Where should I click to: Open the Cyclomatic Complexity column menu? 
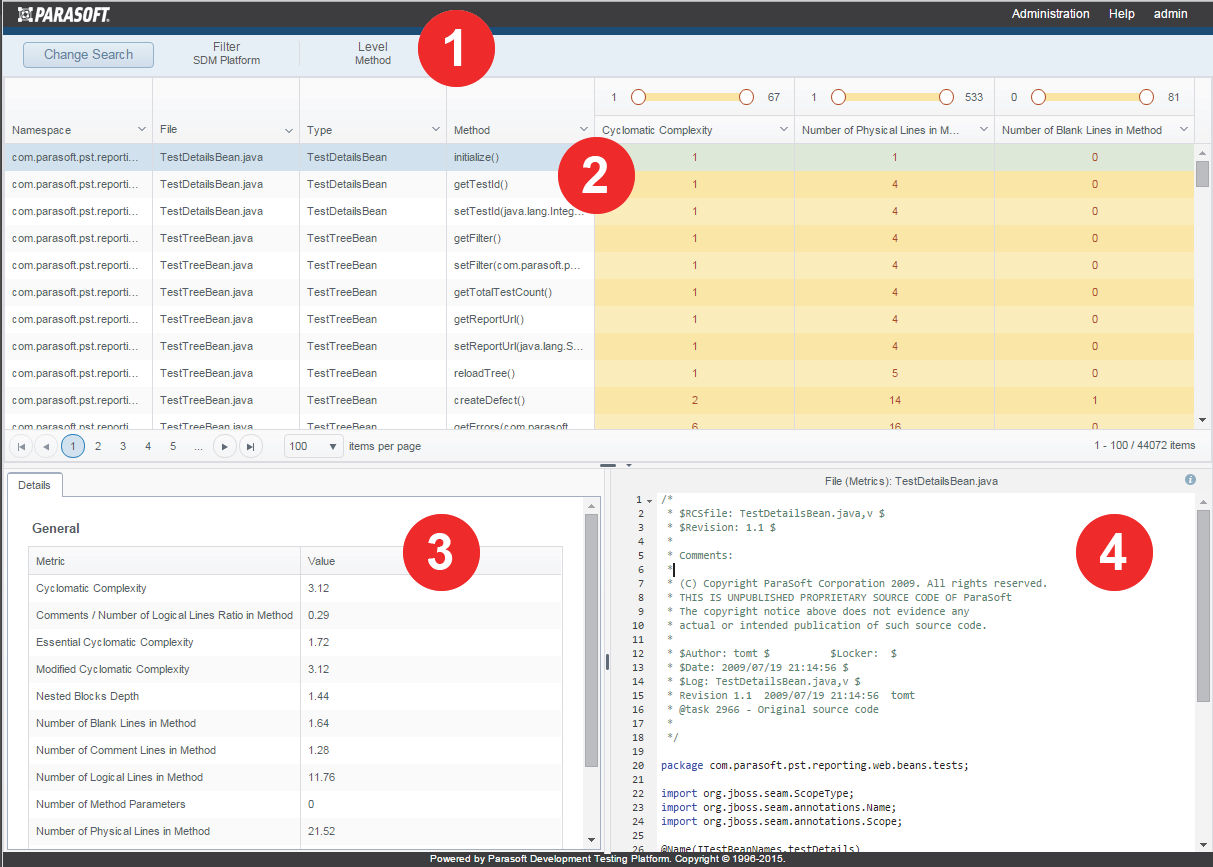point(783,130)
